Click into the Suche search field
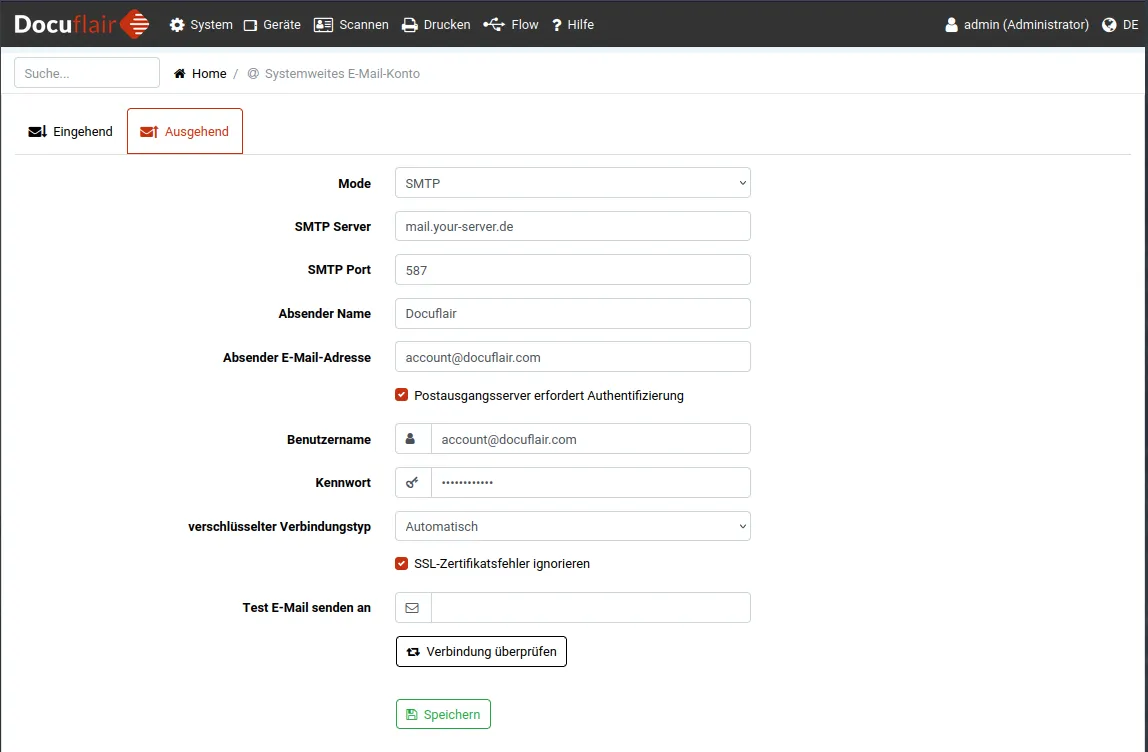This screenshot has width=1148, height=752. pos(87,73)
